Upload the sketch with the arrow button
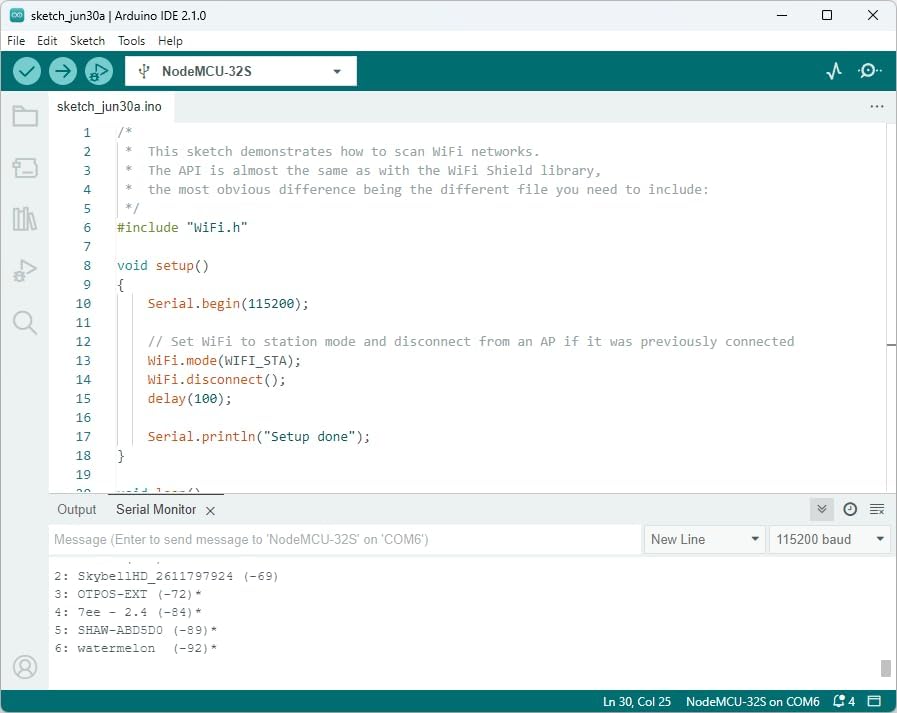This screenshot has width=897, height=713. click(x=62, y=72)
